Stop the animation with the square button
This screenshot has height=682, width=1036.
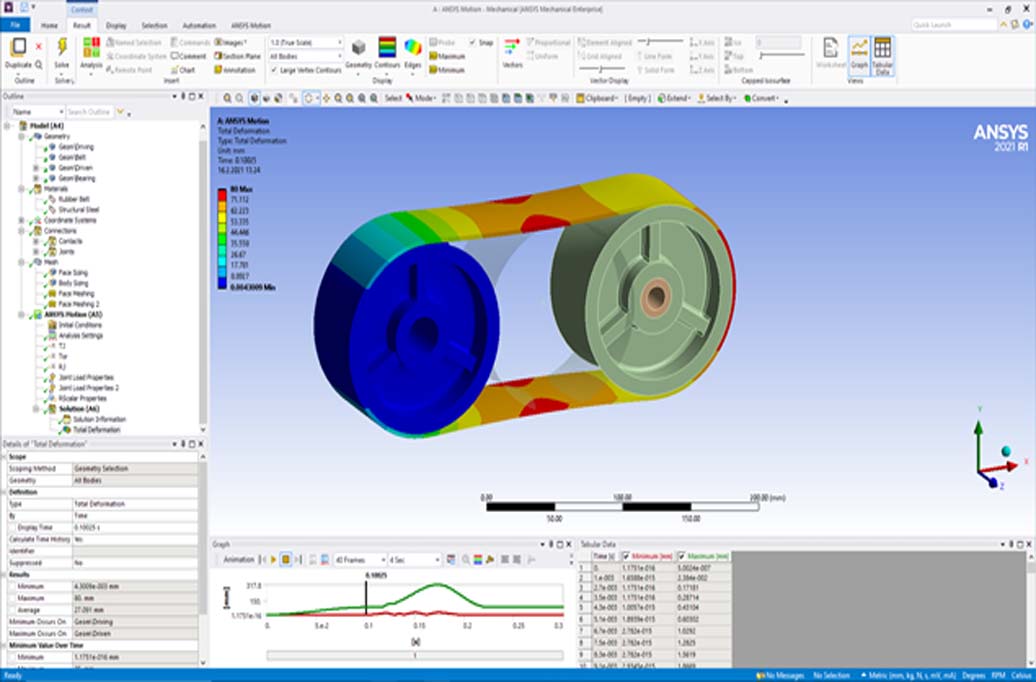pos(285,560)
